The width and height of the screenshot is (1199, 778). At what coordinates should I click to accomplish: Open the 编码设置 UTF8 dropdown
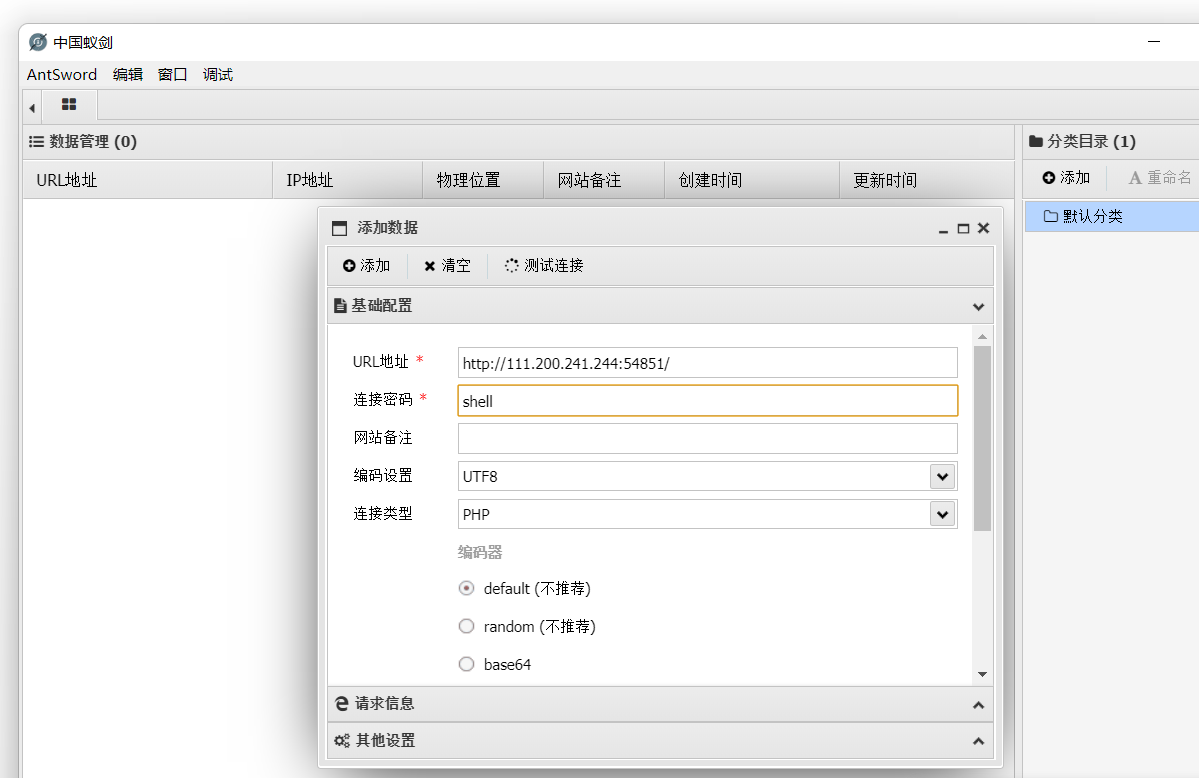[943, 477]
